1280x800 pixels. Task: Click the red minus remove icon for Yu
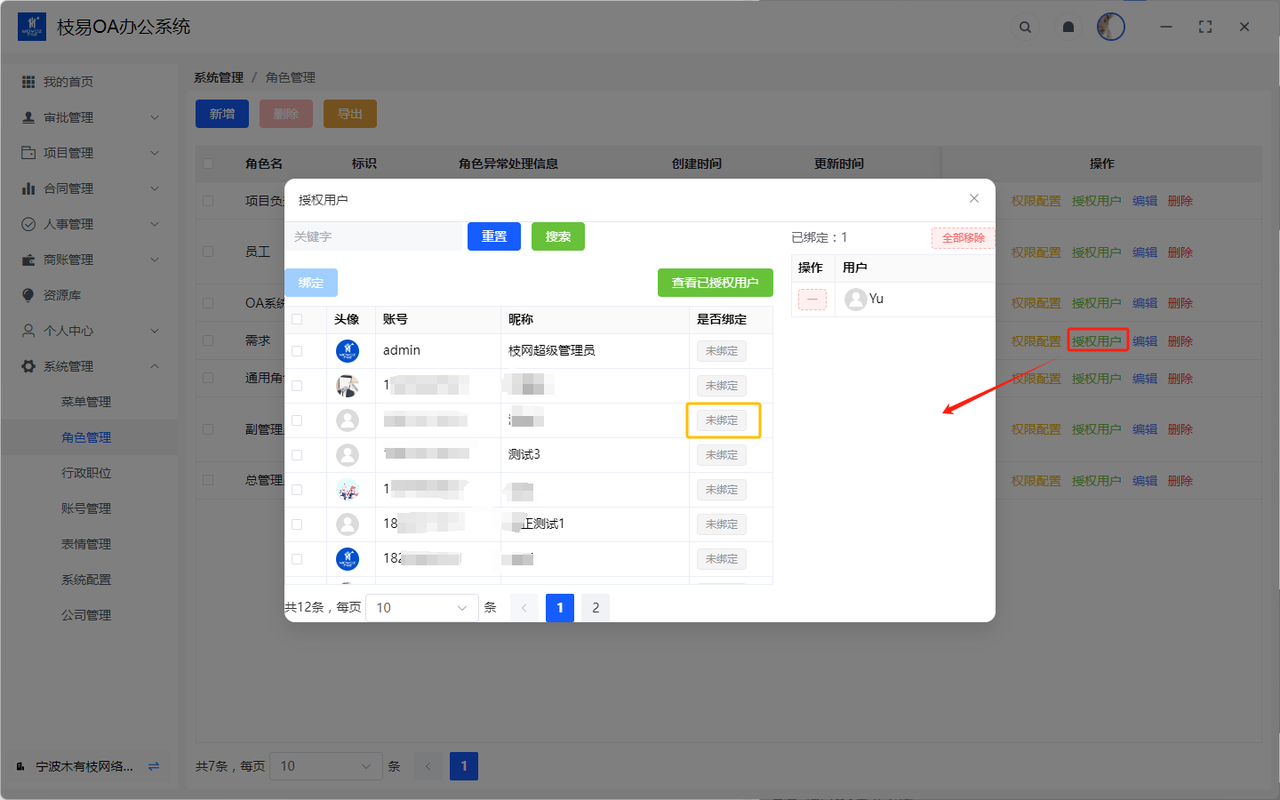click(x=812, y=299)
